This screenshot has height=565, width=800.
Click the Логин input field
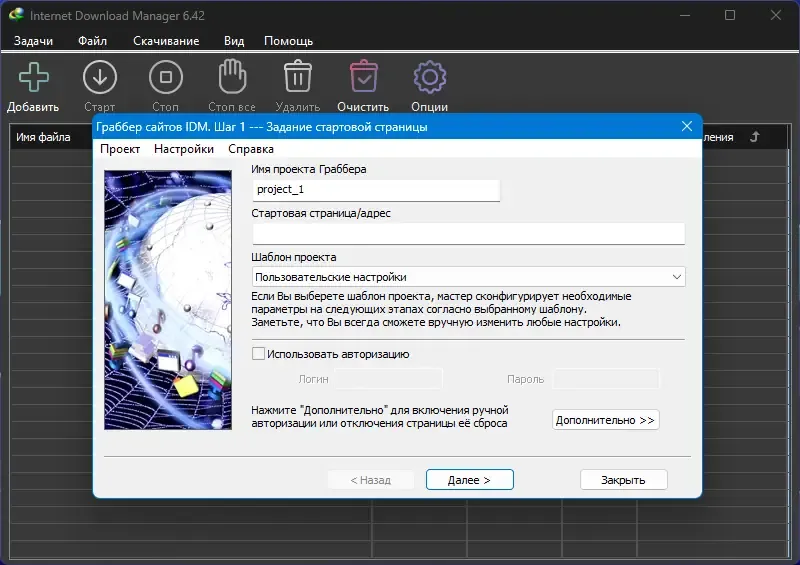tap(388, 379)
